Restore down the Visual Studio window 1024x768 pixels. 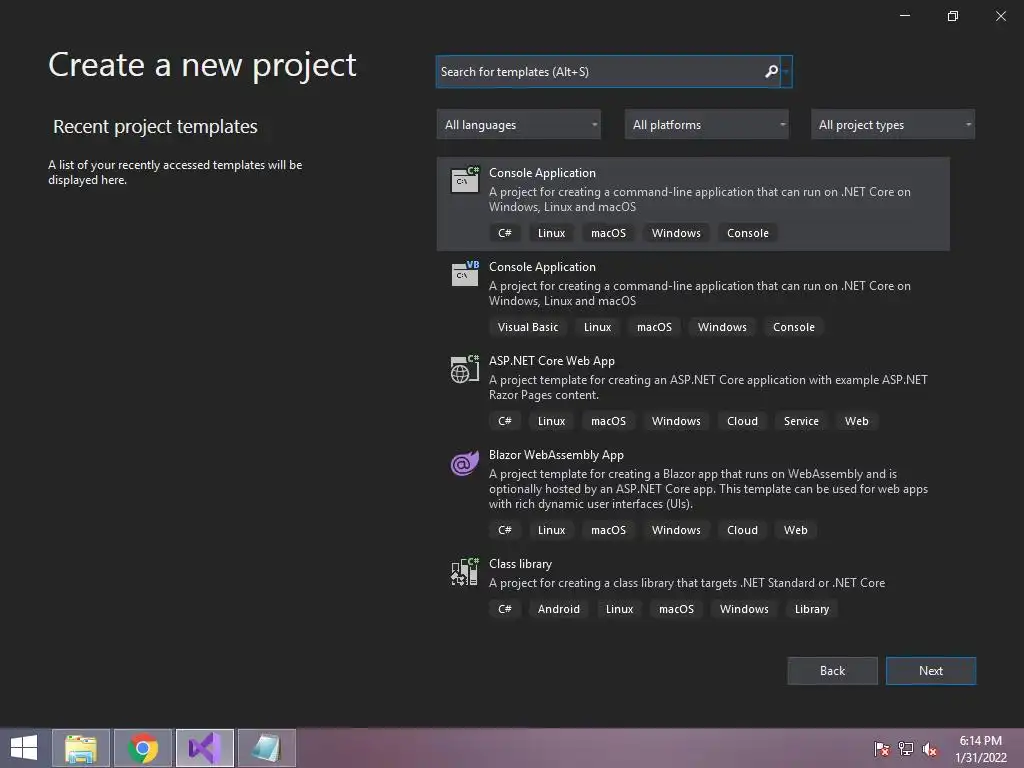pyautogui.click(x=953, y=16)
